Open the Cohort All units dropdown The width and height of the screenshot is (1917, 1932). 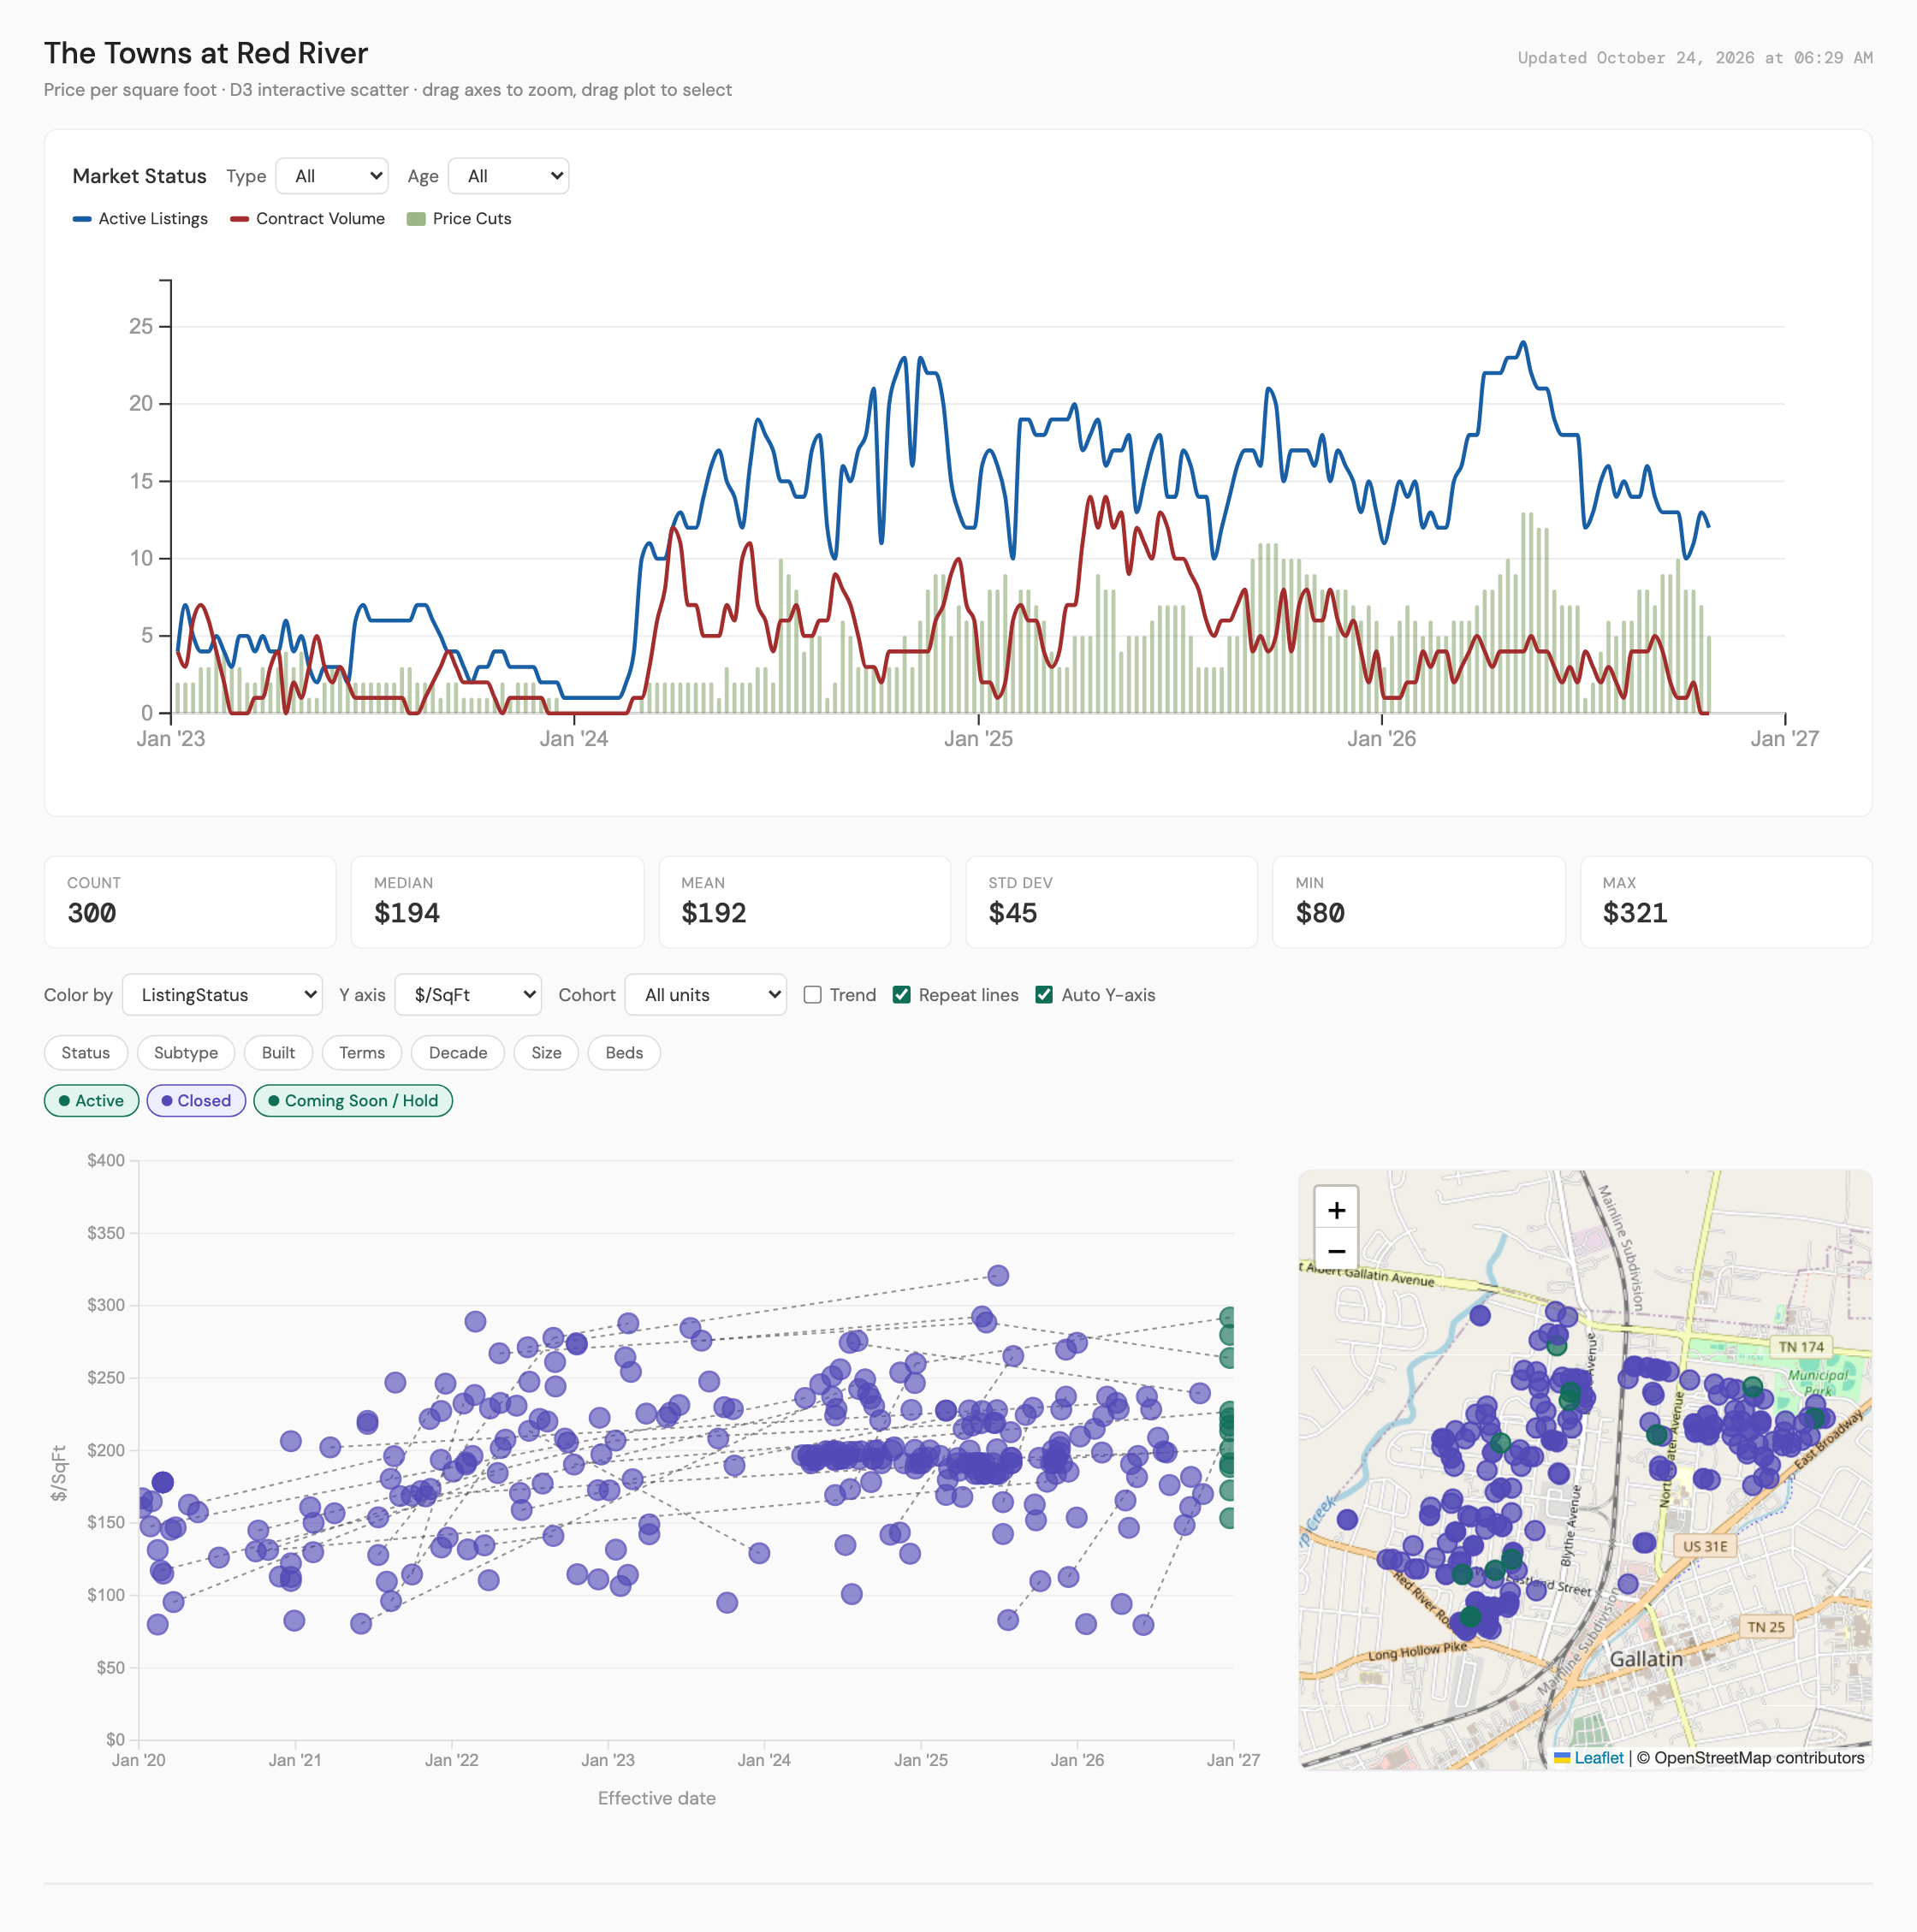tap(706, 995)
